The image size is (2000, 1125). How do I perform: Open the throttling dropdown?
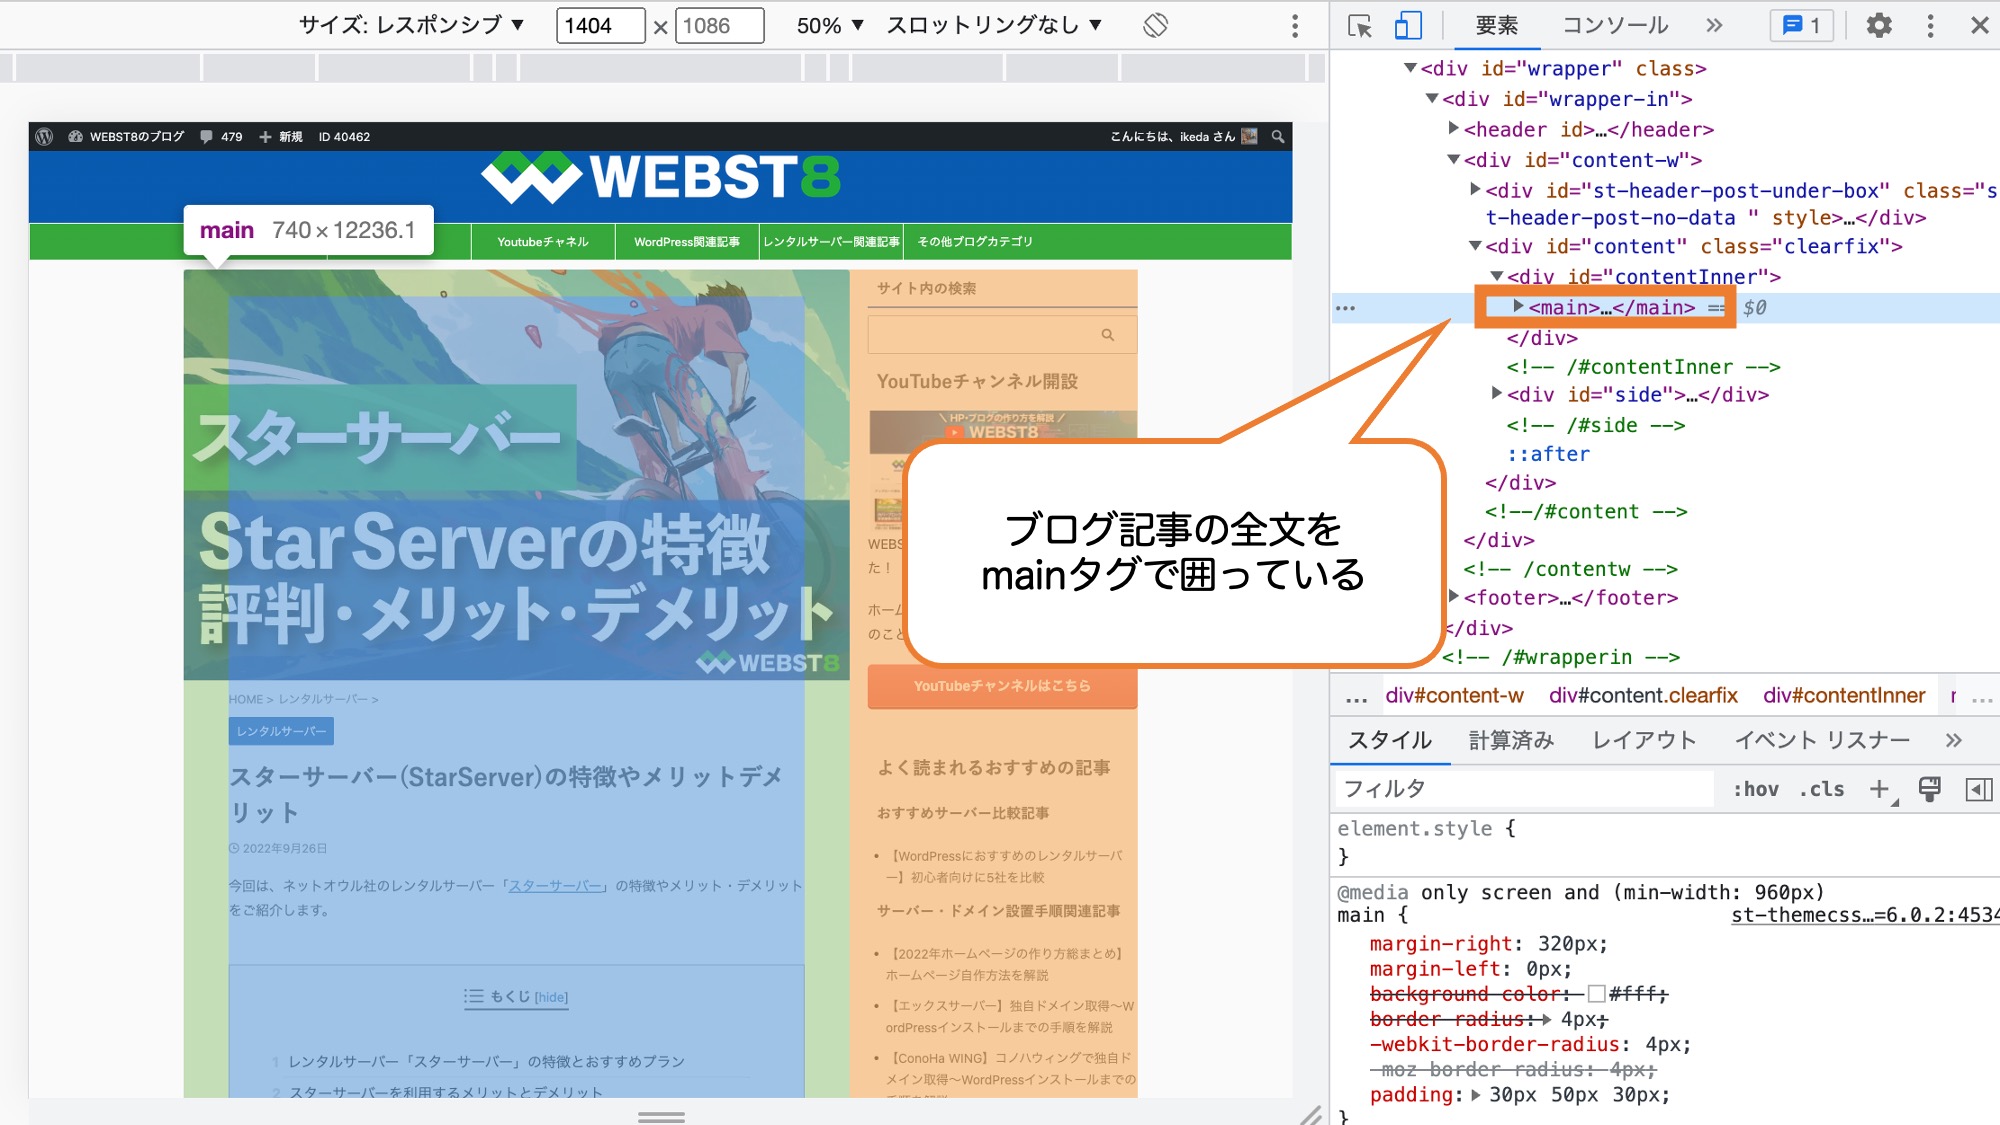tap(994, 26)
